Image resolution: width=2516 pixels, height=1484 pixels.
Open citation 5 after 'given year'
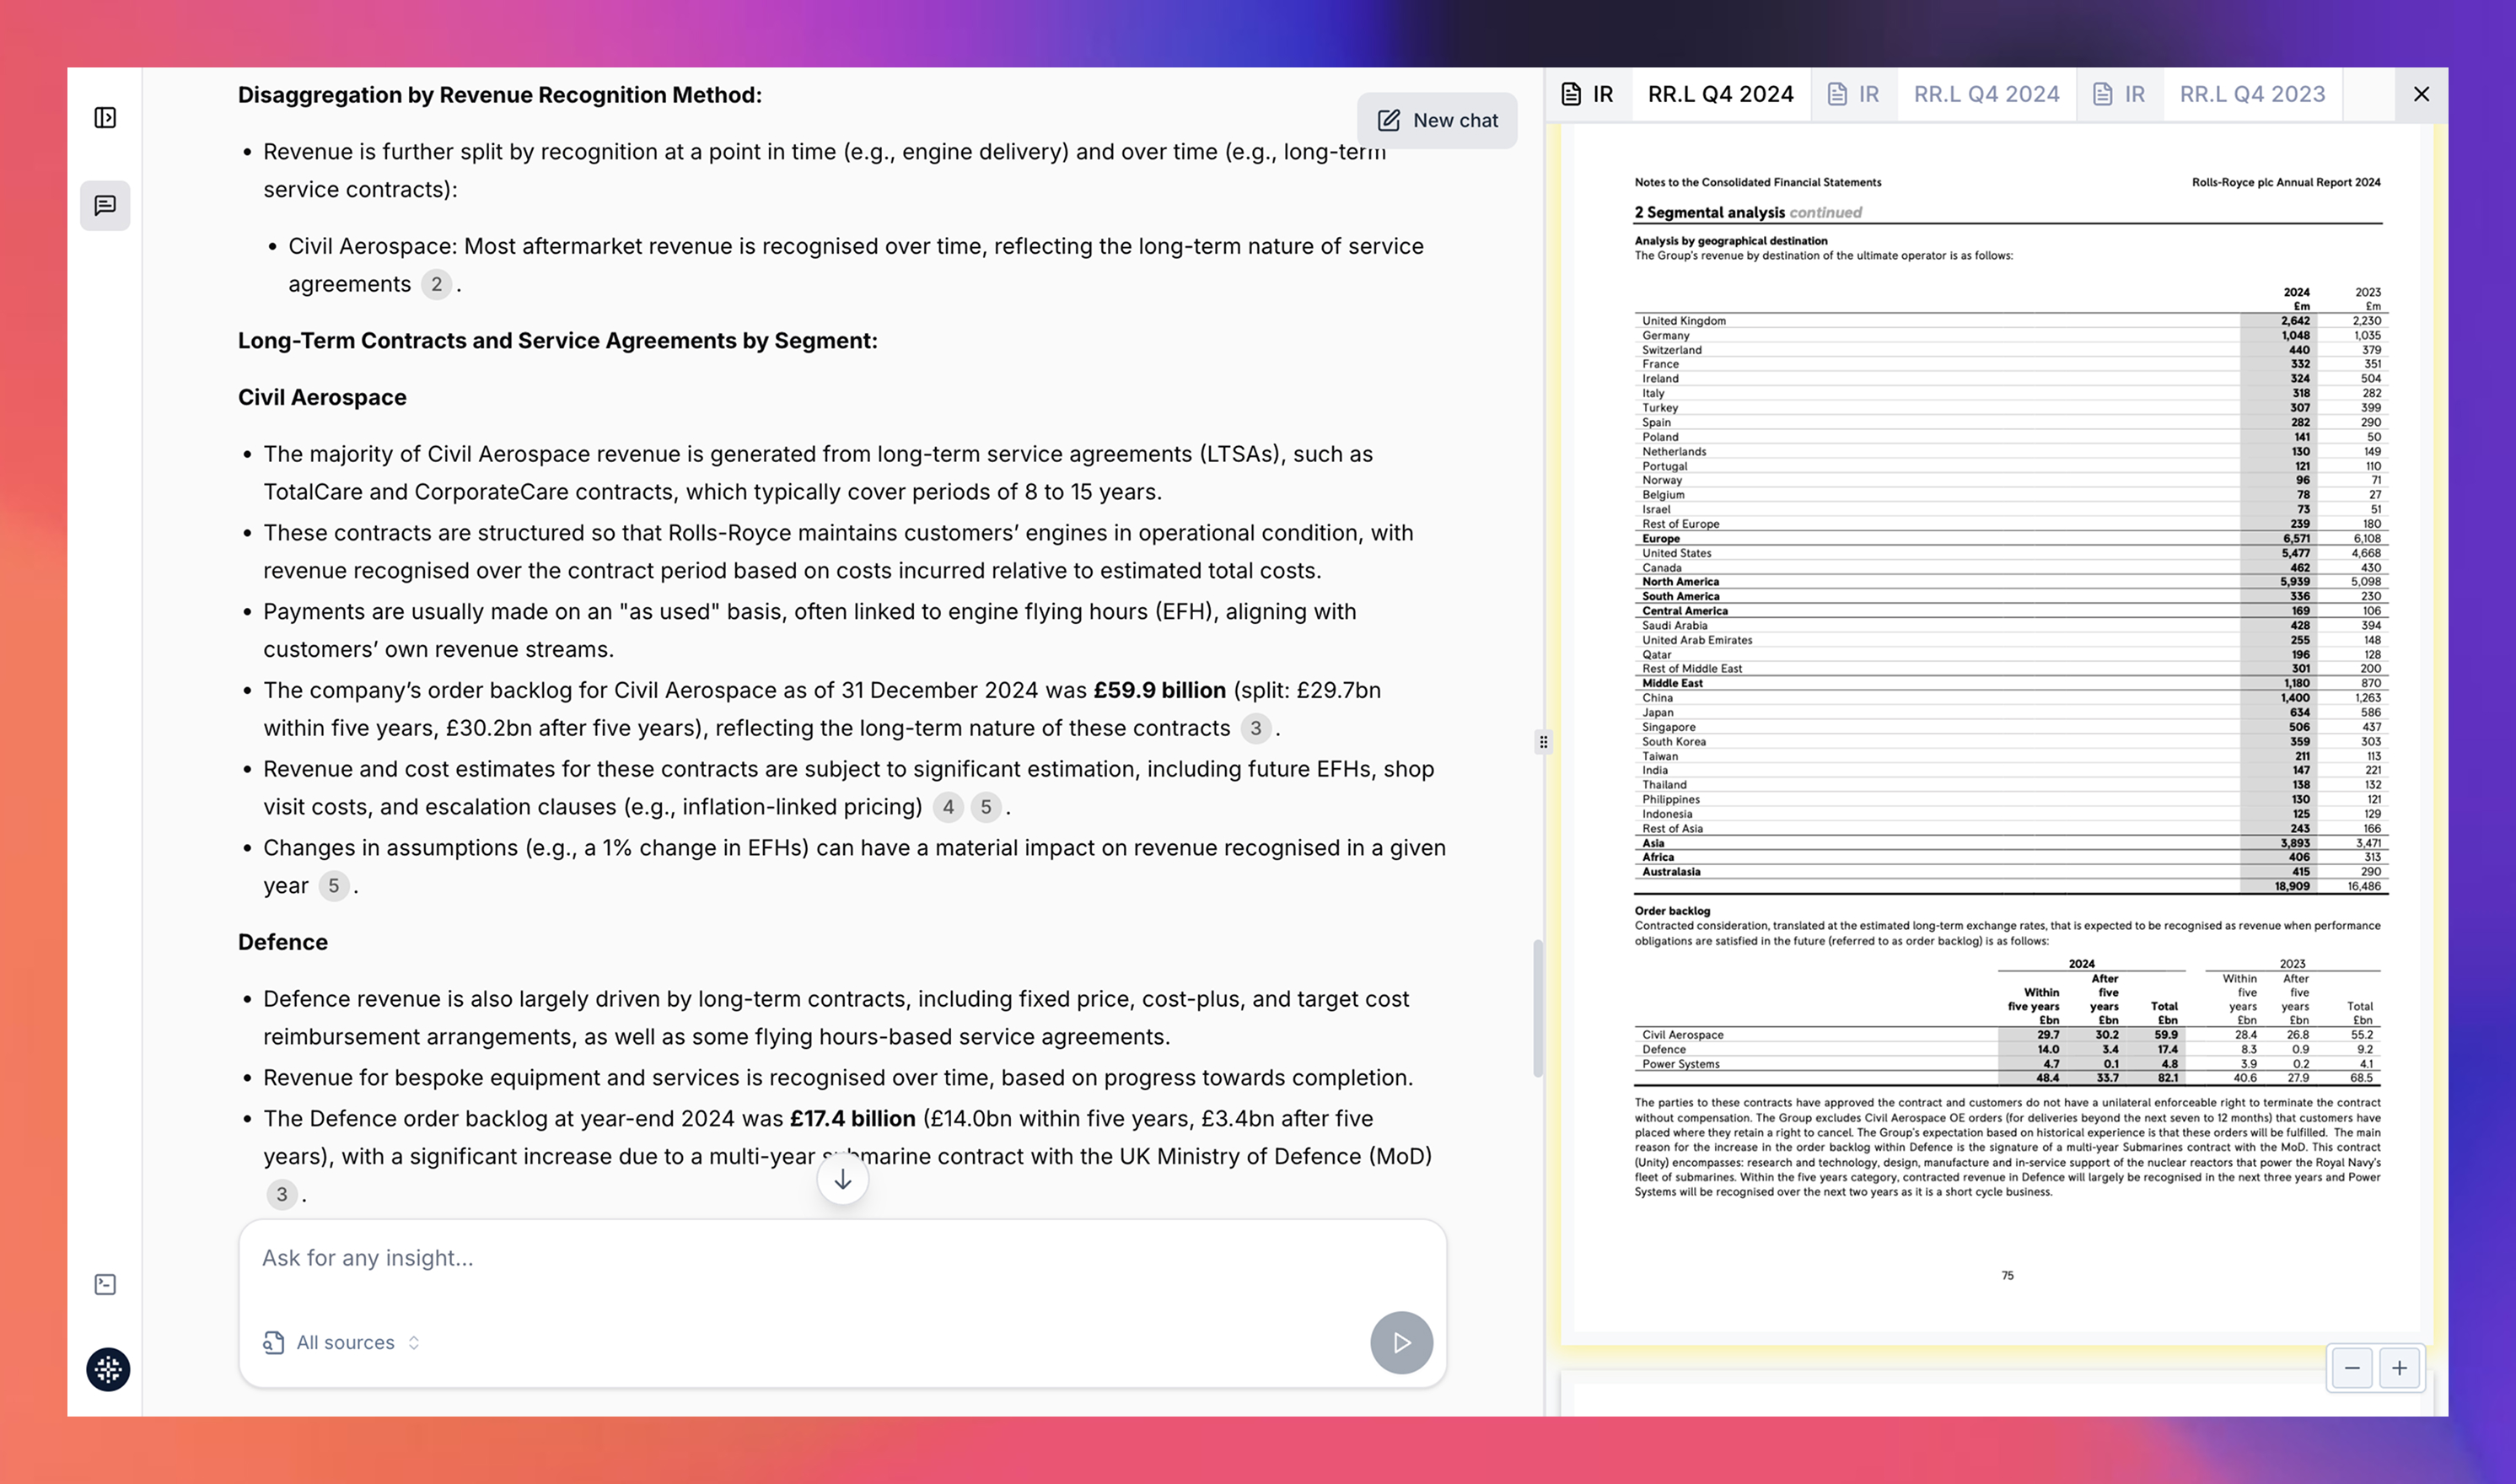coord(334,886)
